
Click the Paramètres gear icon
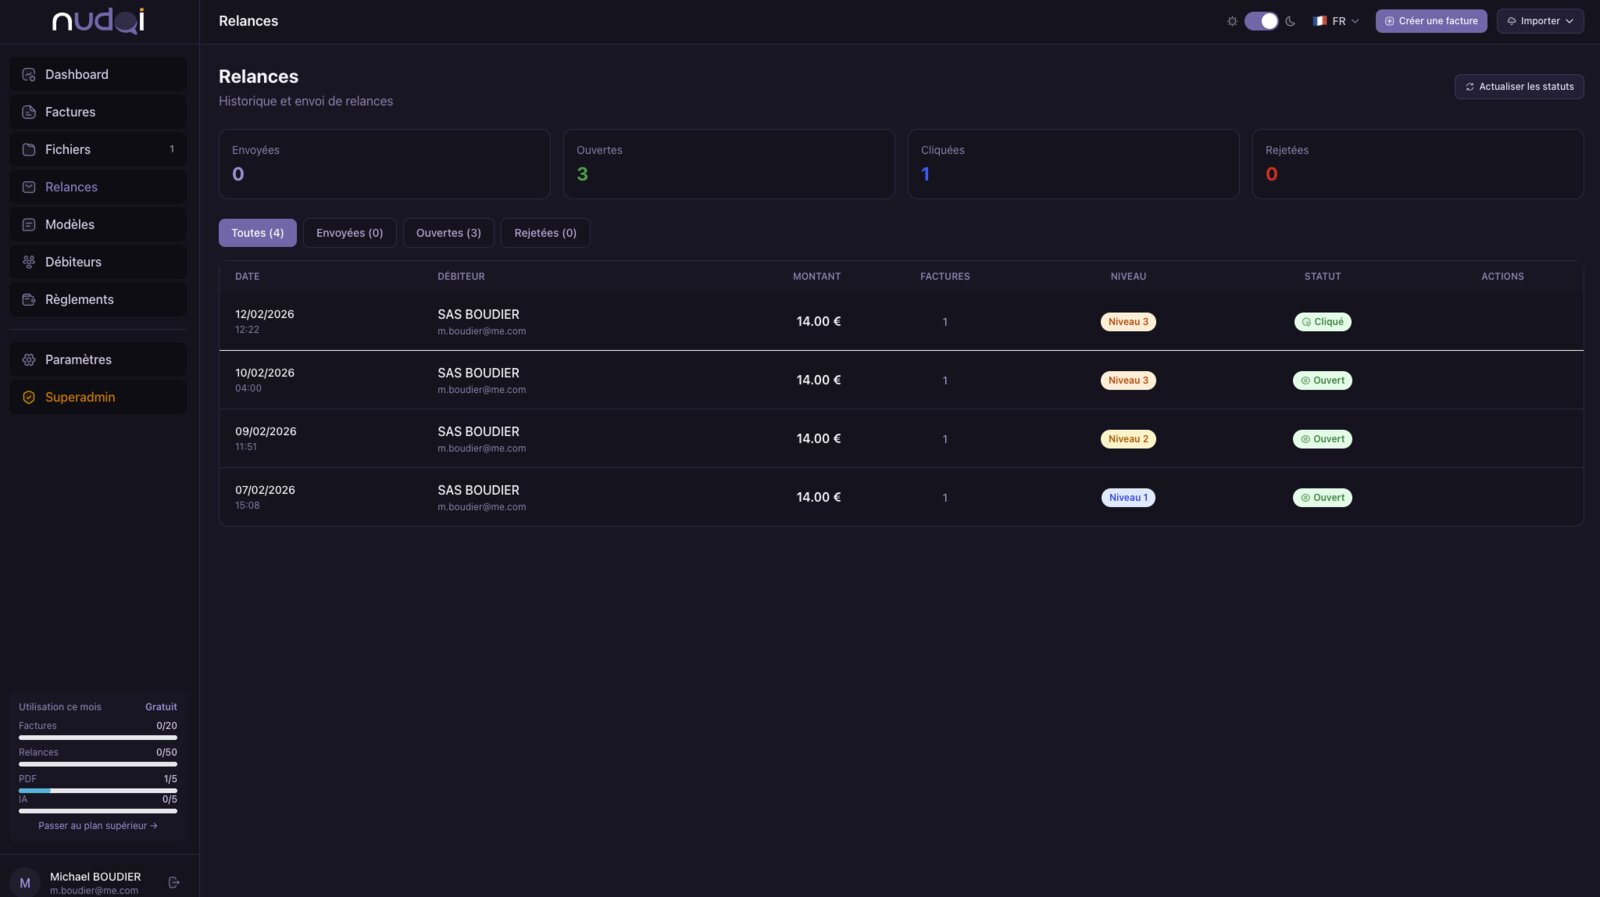click(x=29, y=360)
